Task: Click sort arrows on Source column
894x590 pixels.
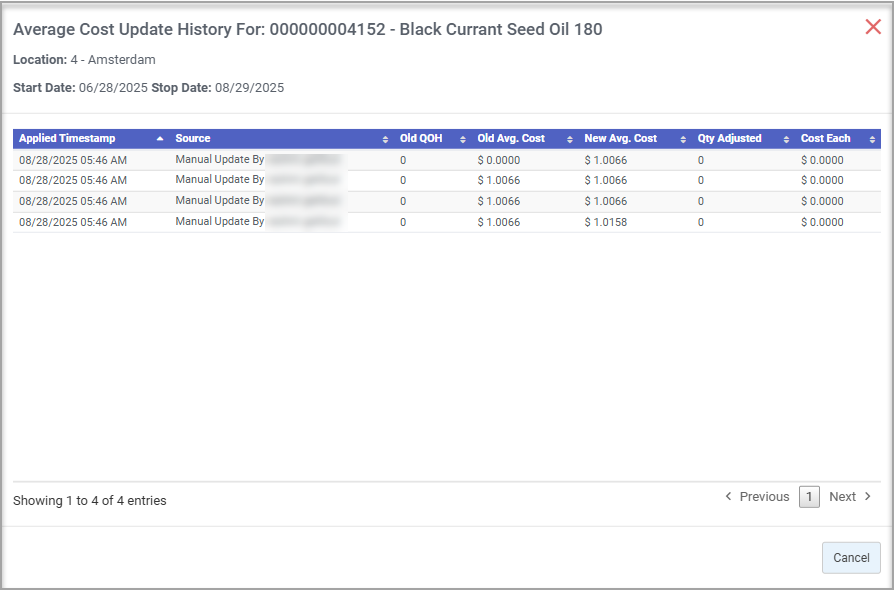Action: click(386, 139)
